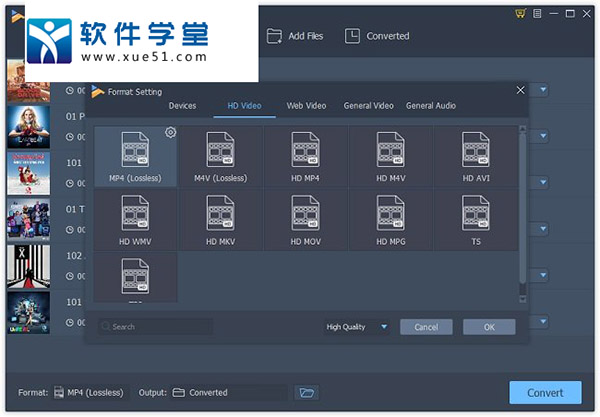Open the General Audio tab
The image size is (600, 417).
[x=431, y=105]
